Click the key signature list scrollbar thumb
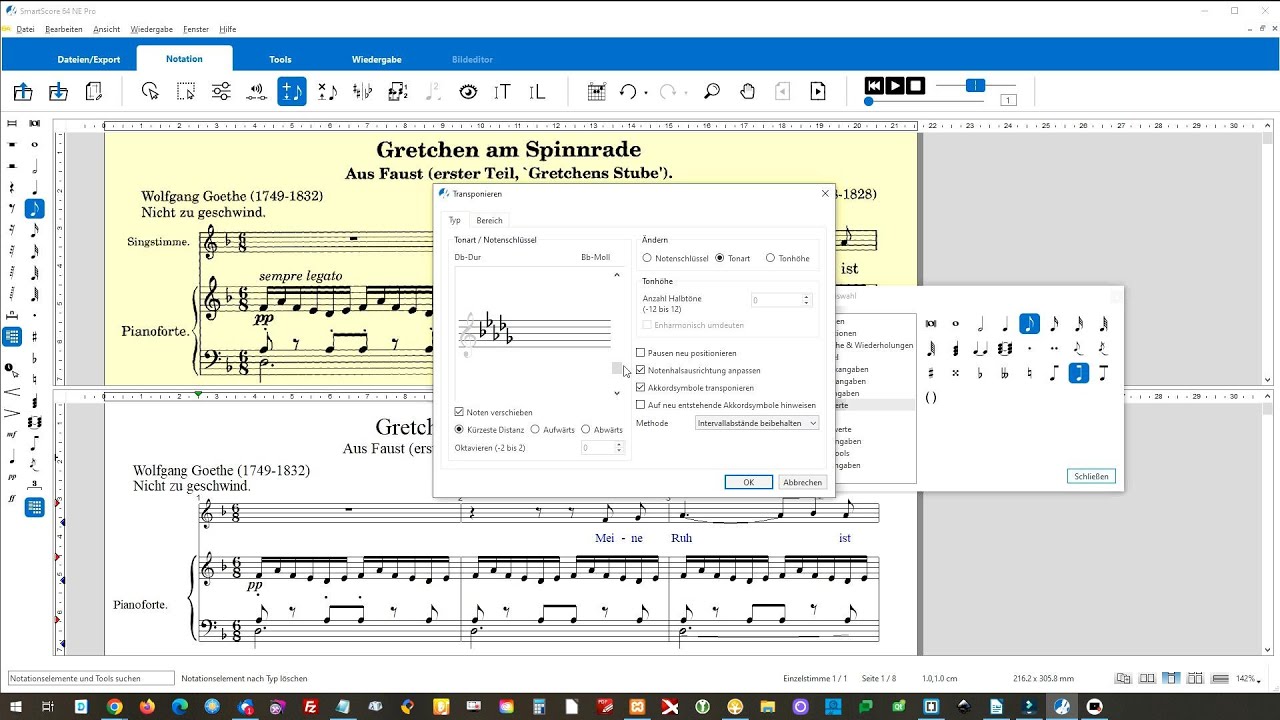1280x720 pixels. tap(617, 369)
